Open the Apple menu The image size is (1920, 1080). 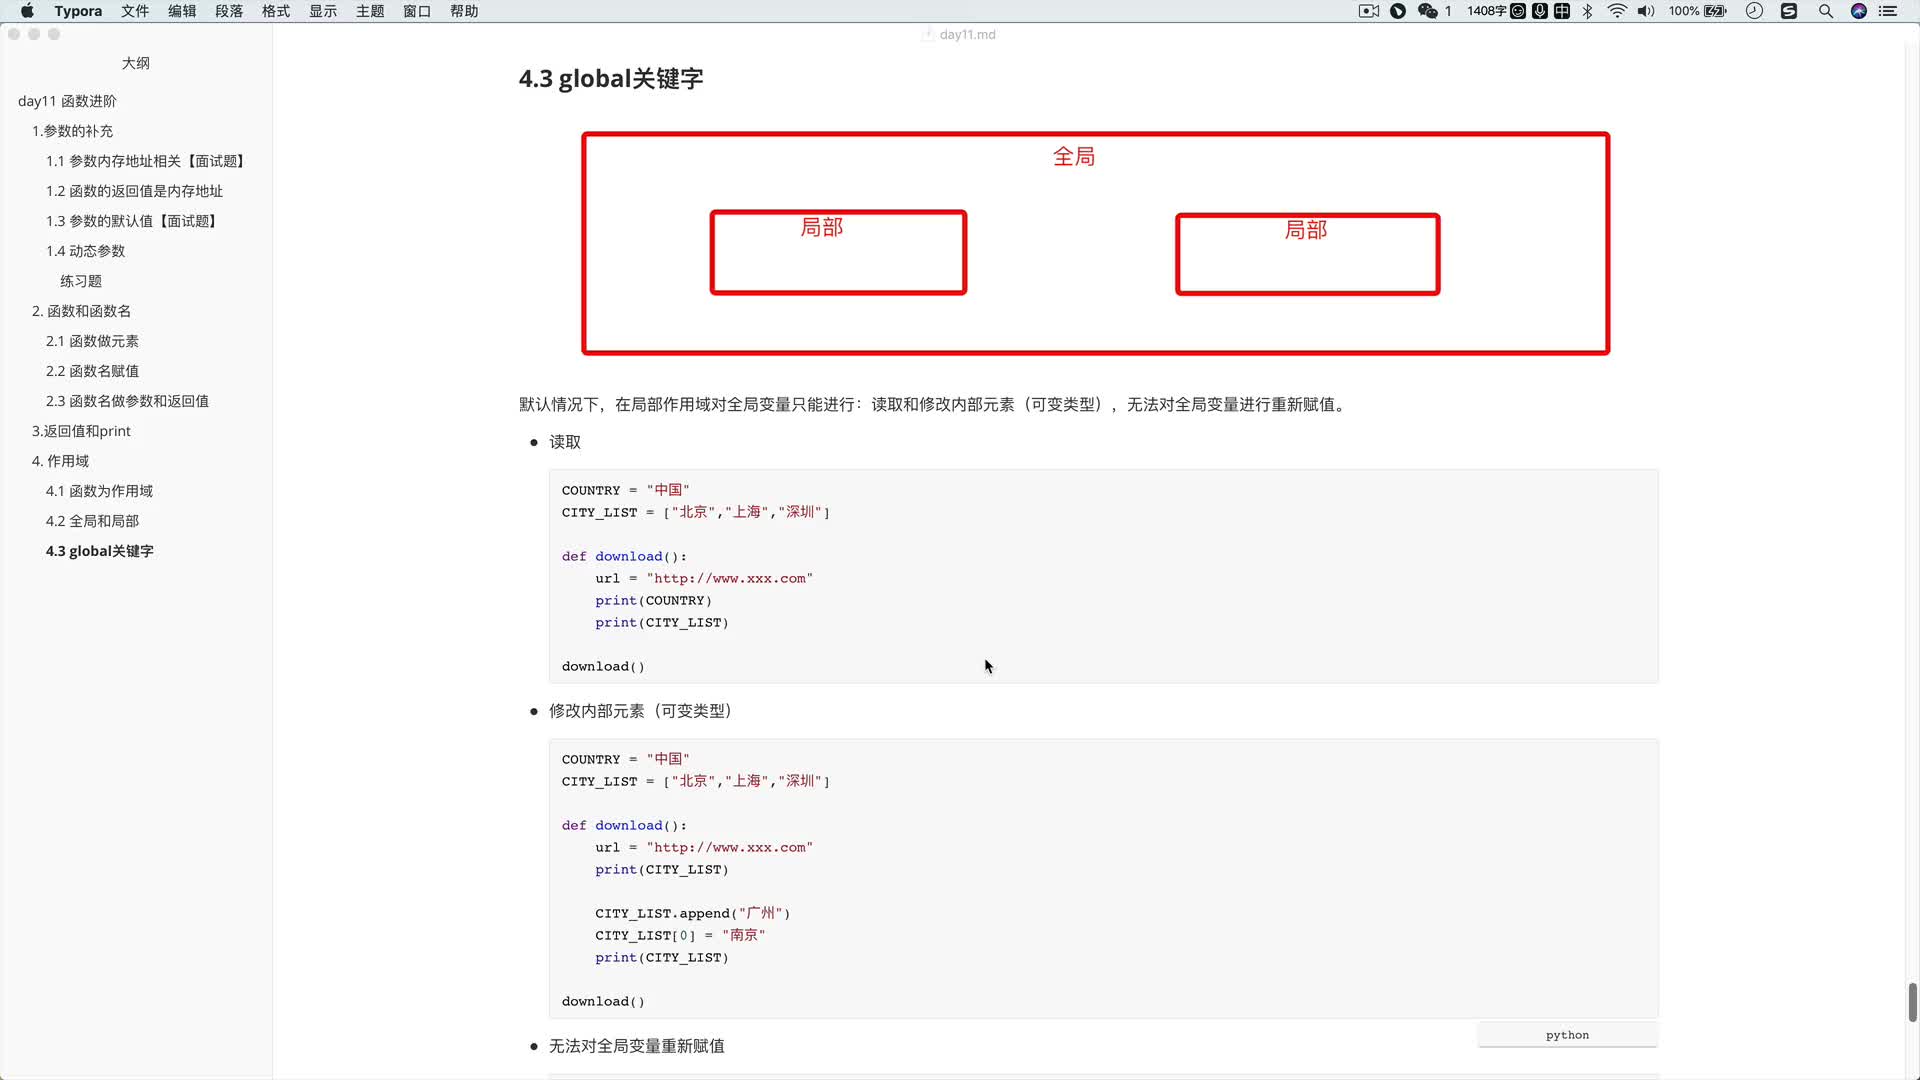[27, 11]
